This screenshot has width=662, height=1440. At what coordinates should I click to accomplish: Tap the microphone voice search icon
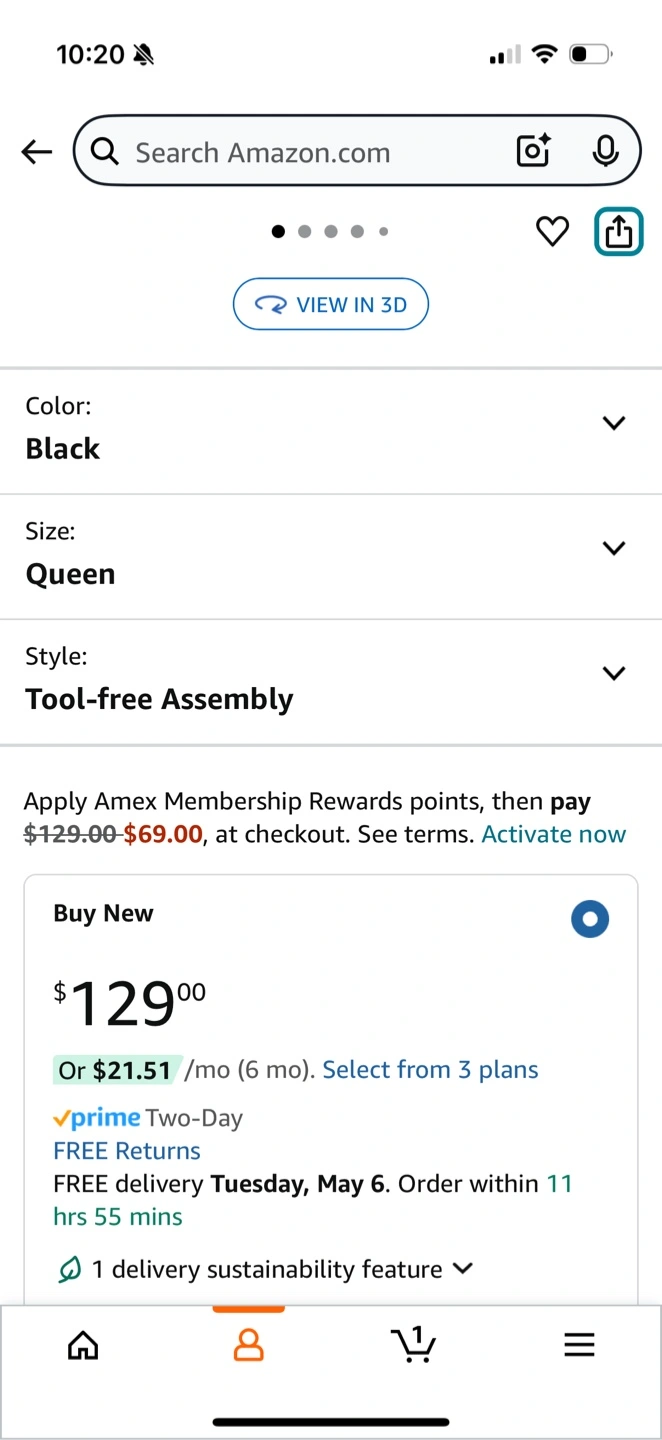(x=604, y=152)
